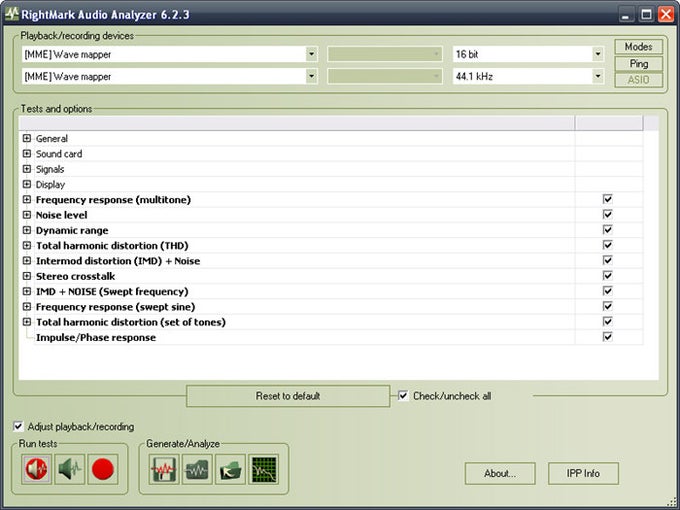Uncheck Frequency response (multitone) test
Viewport: 680px width, 510px height.
click(608, 199)
